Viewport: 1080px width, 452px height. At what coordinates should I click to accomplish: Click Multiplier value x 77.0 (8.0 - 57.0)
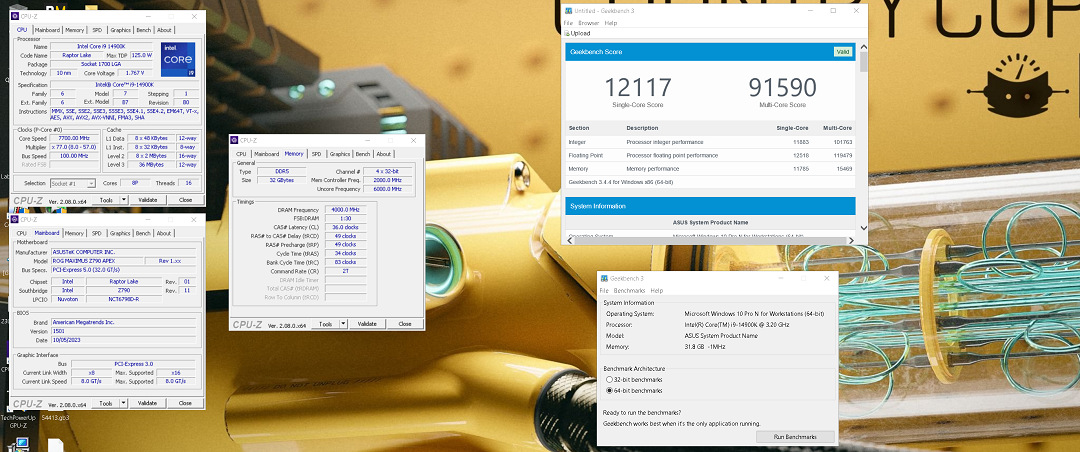point(72,147)
